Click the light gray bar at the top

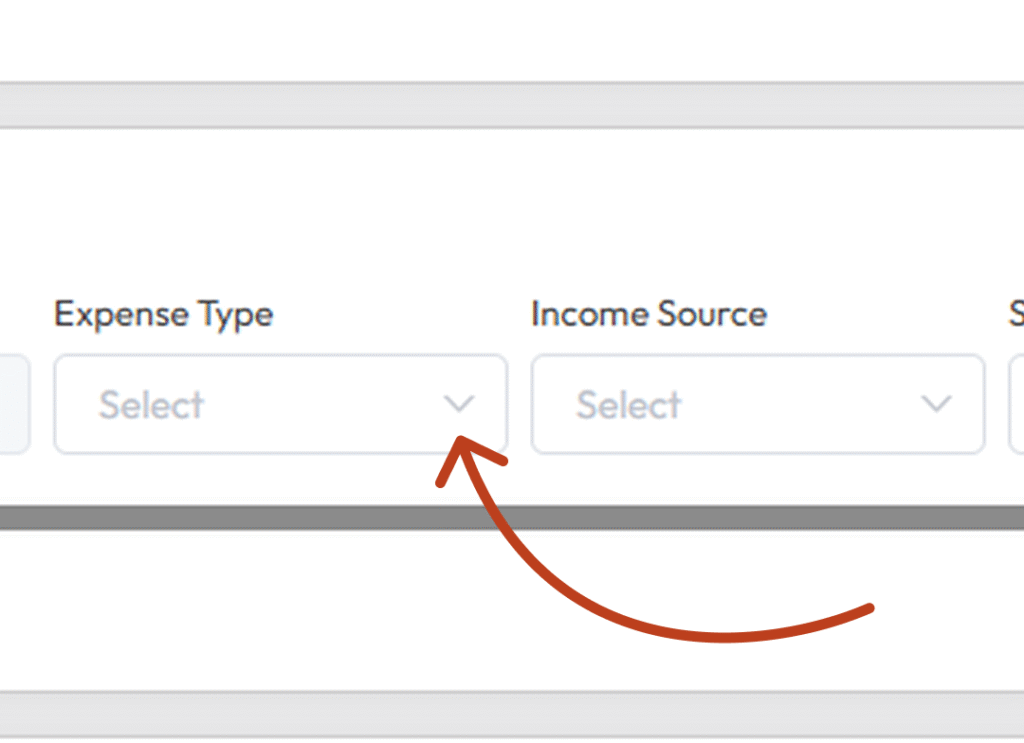pyautogui.click(x=512, y=105)
